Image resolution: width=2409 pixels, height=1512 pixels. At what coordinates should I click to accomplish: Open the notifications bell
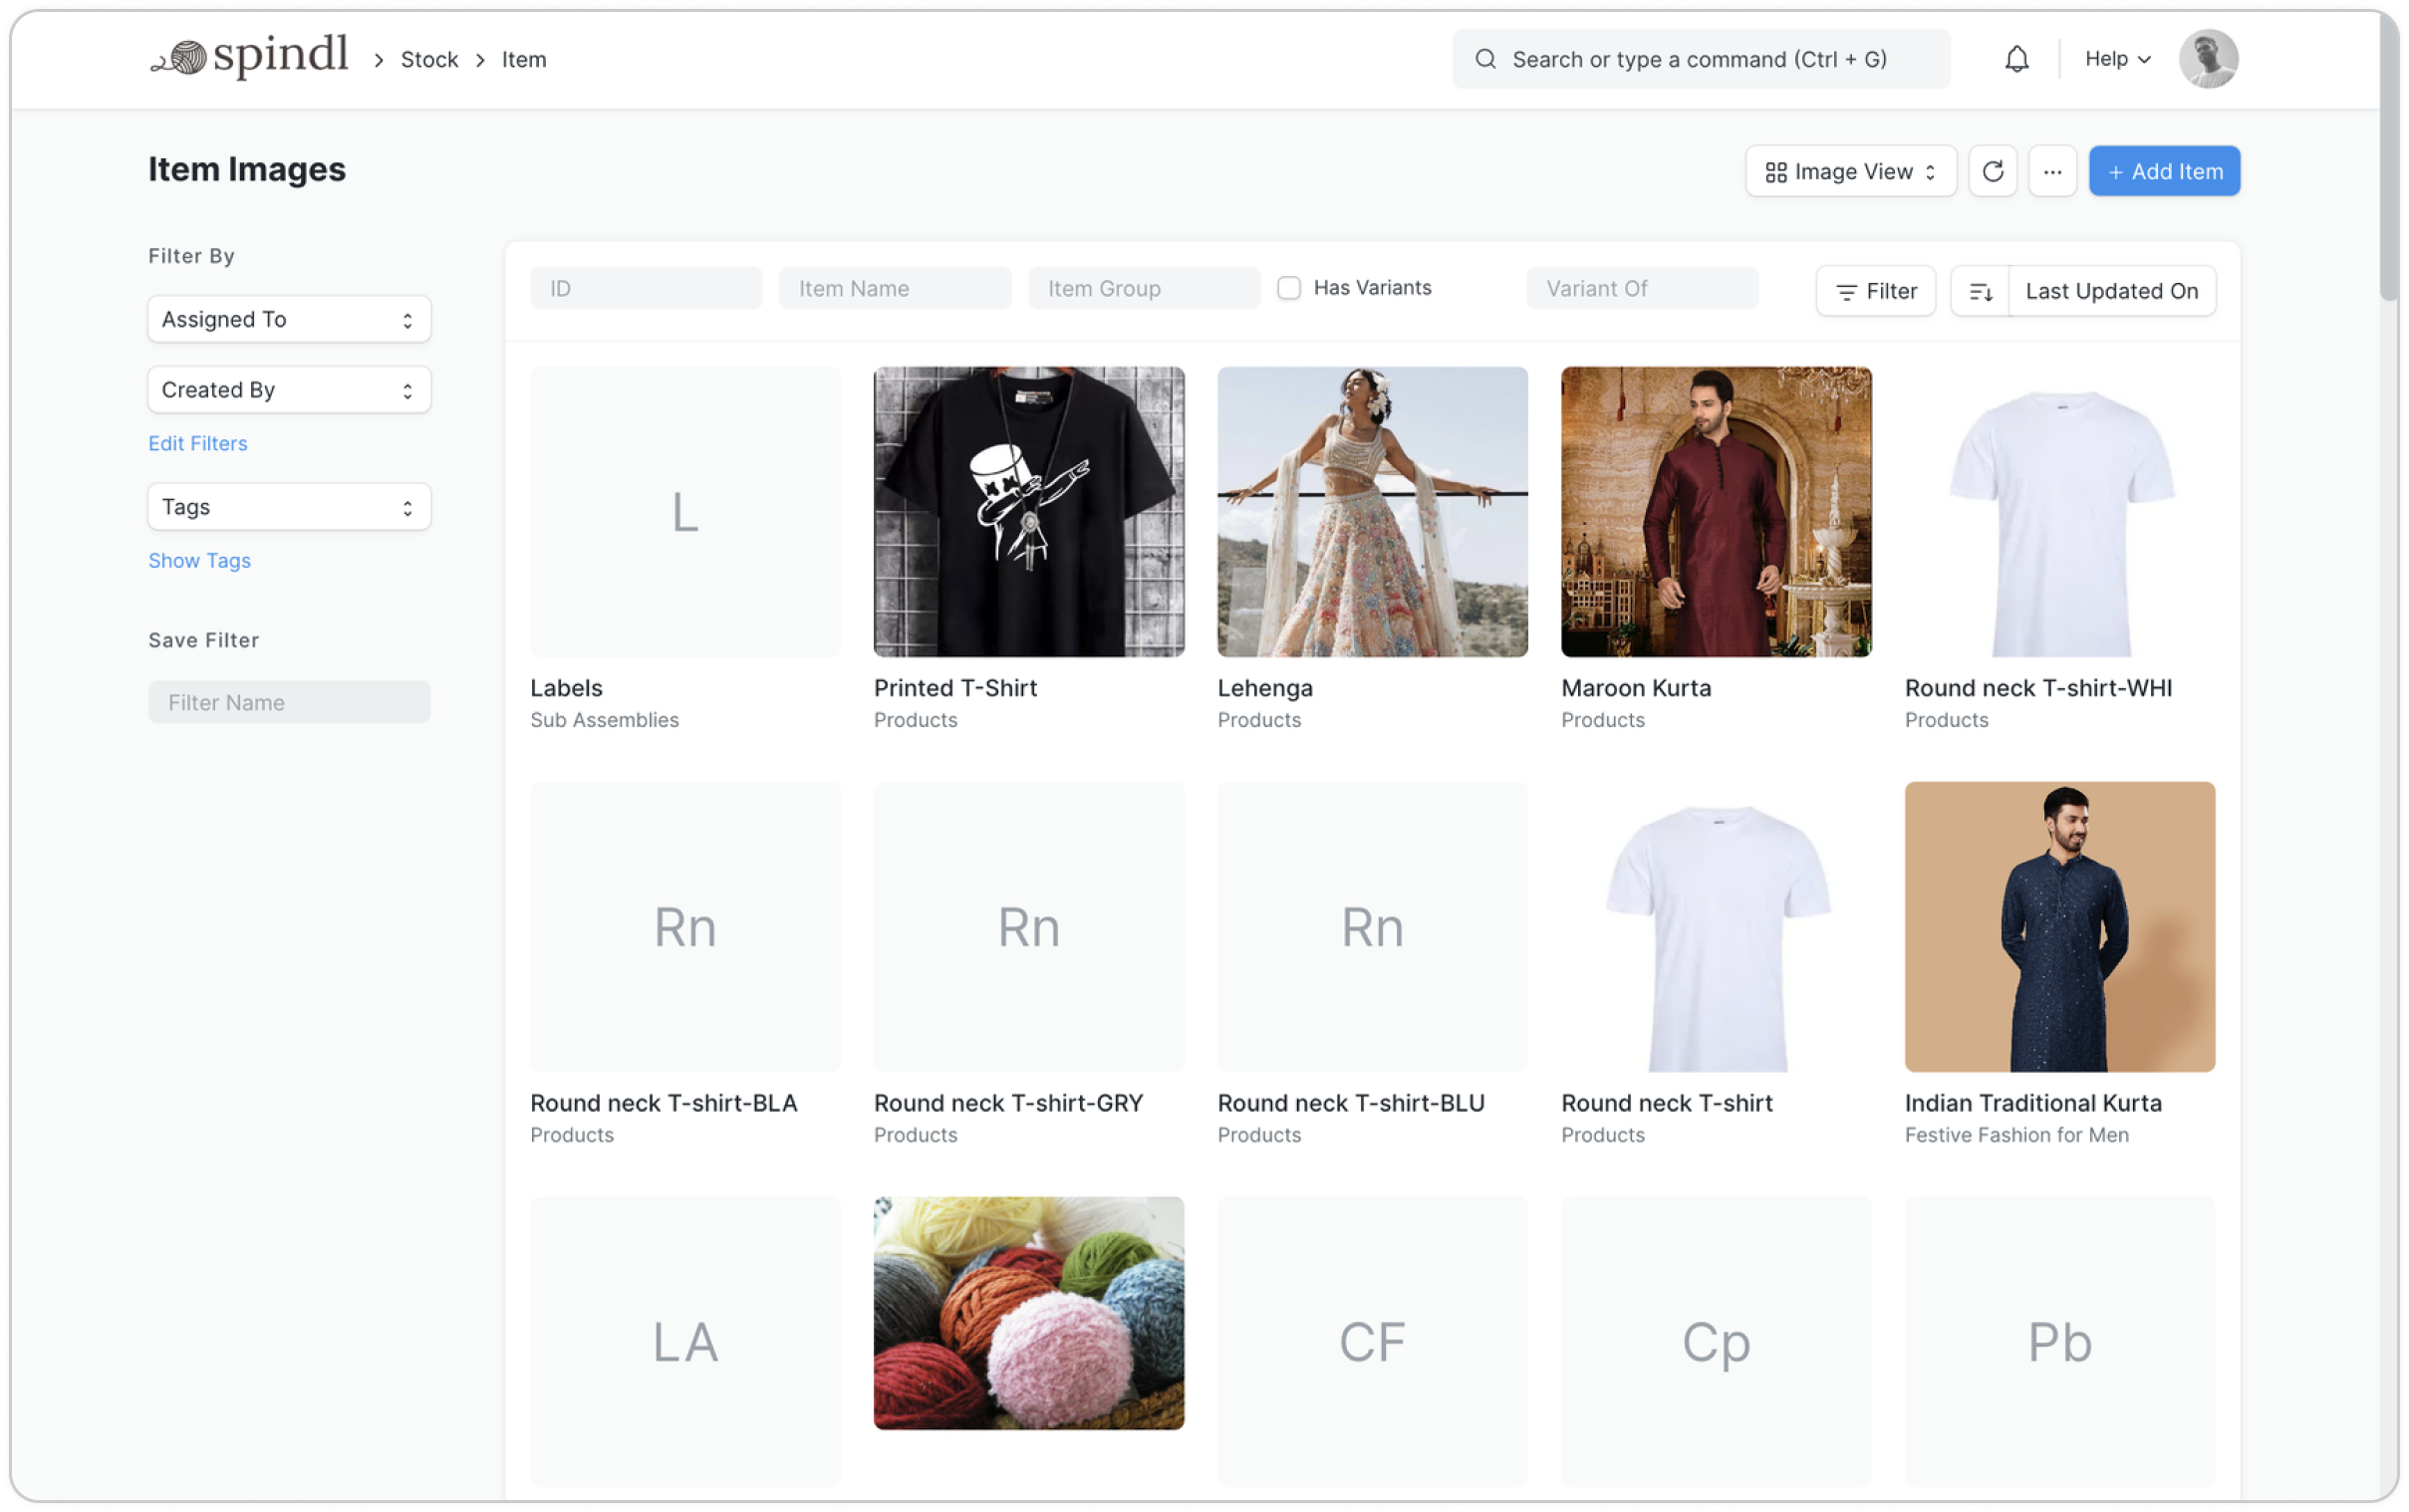point(2016,59)
